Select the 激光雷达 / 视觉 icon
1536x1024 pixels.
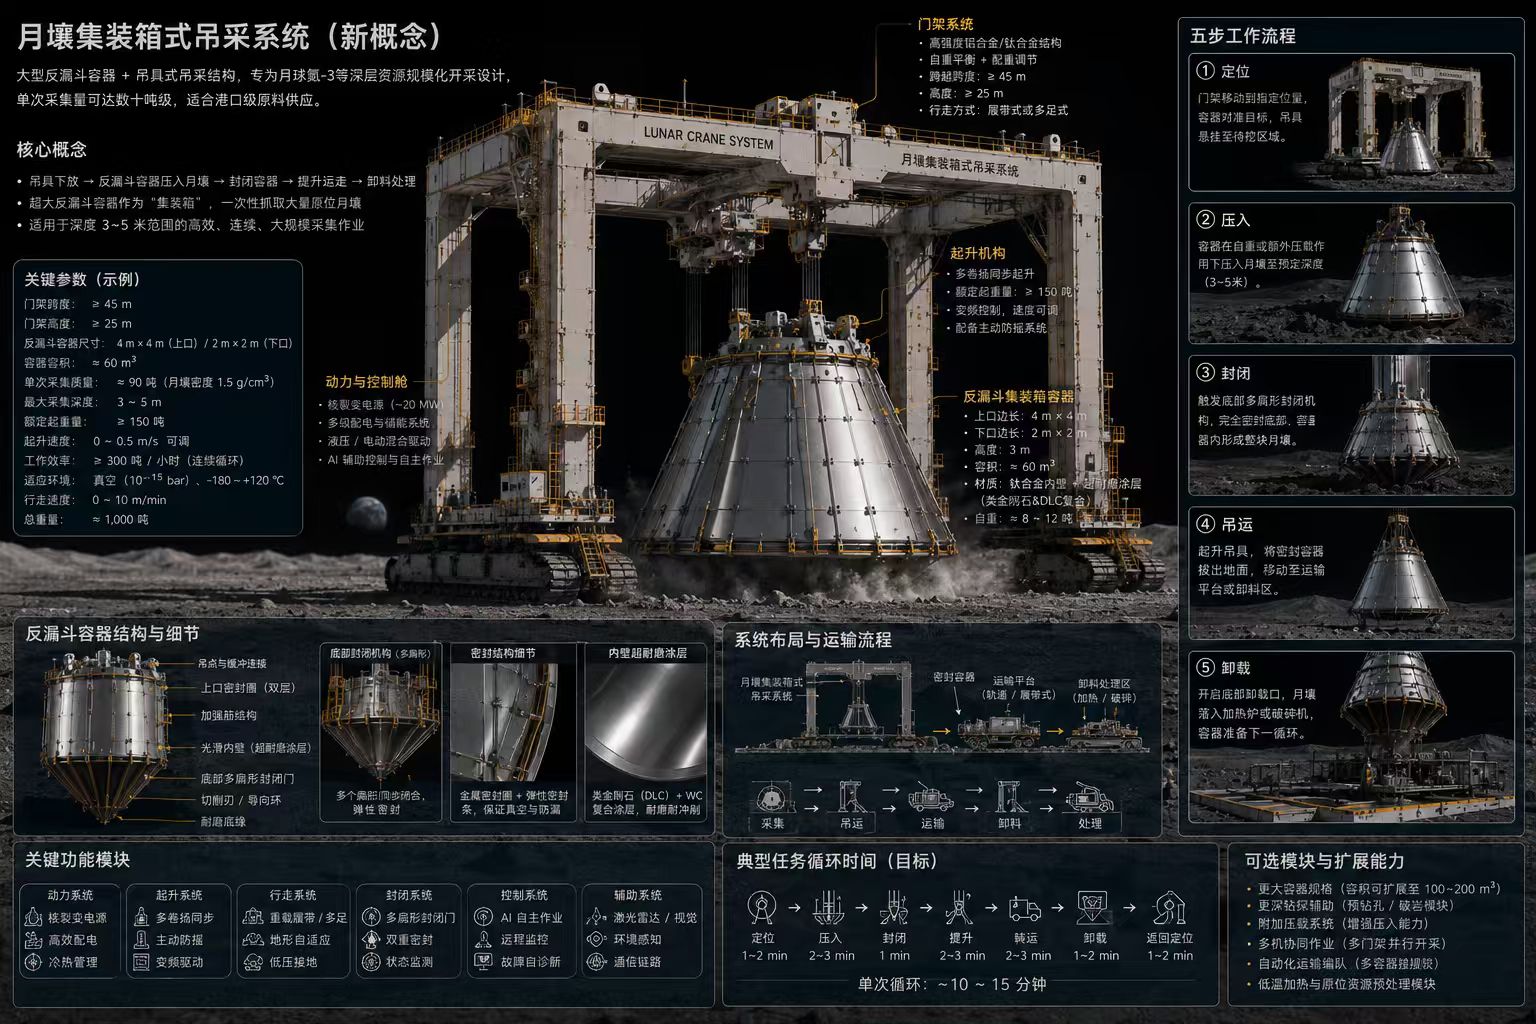point(597,917)
